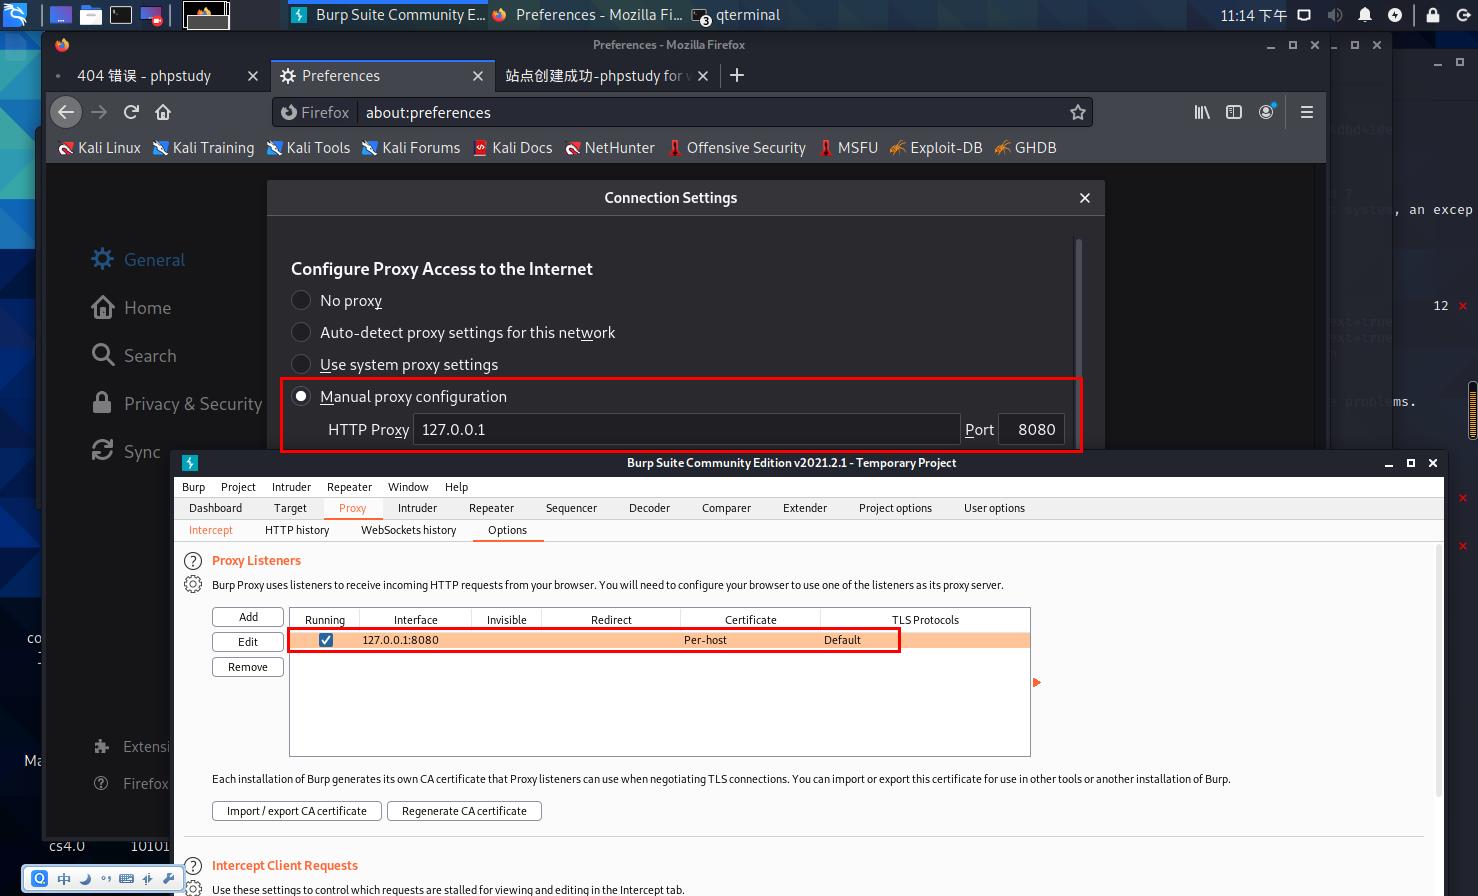The image size is (1478, 896).
Task: Open the WebSockets history sub-tab
Action: coord(408,530)
